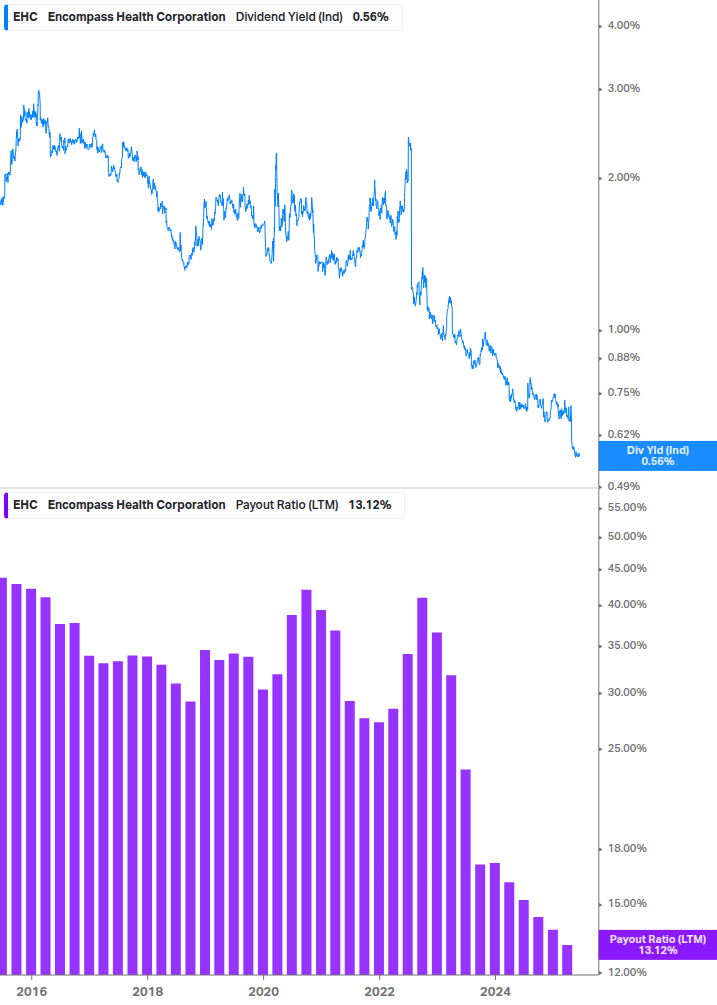Click the 0.62% axis label
Image resolution: width=717 pixels, height=1005 pixels.
pos(623,435)
